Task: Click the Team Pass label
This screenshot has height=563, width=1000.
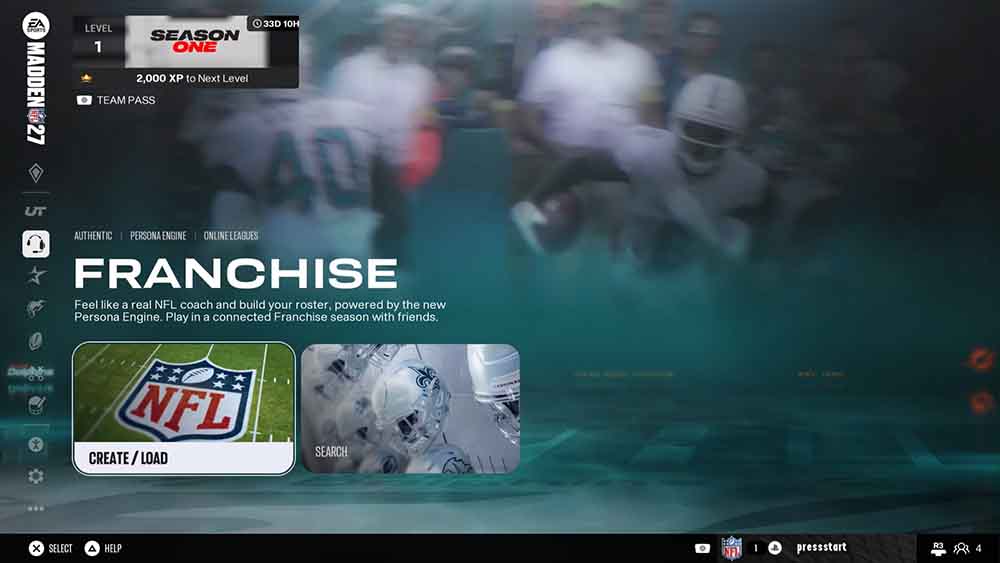Action: 126,100
